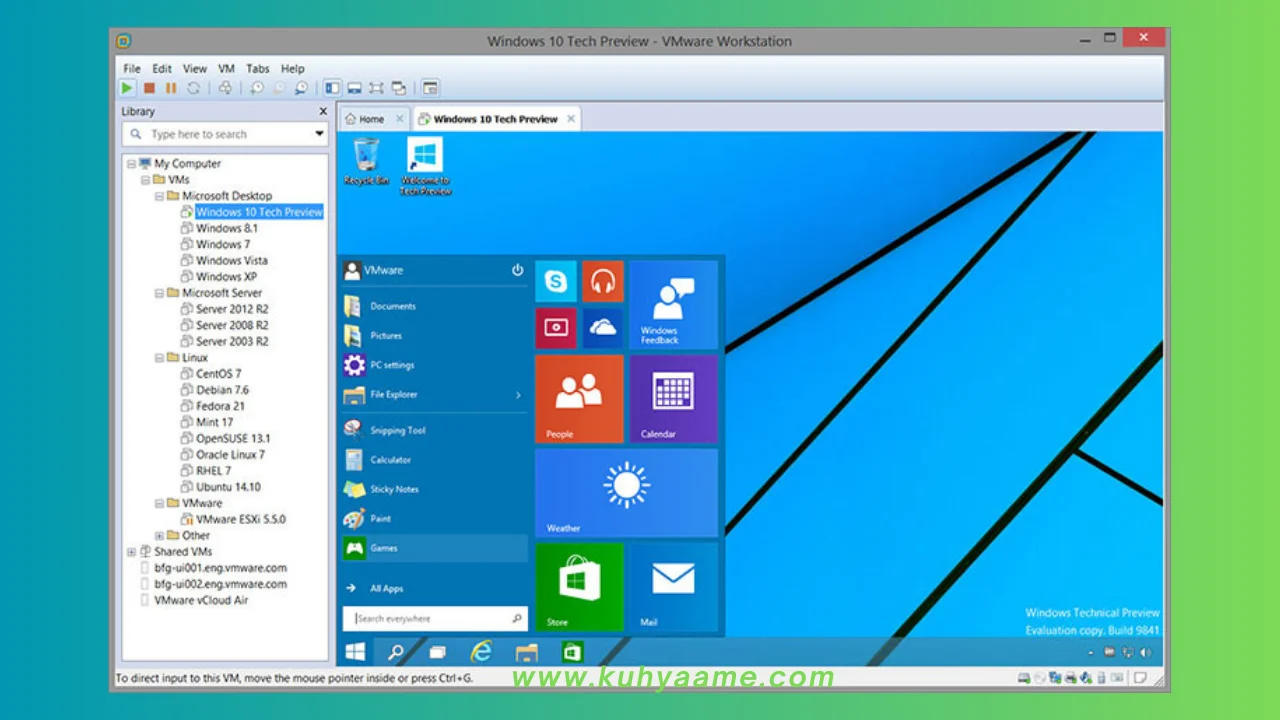Power on the VM with the green play button

coord(127,88)
